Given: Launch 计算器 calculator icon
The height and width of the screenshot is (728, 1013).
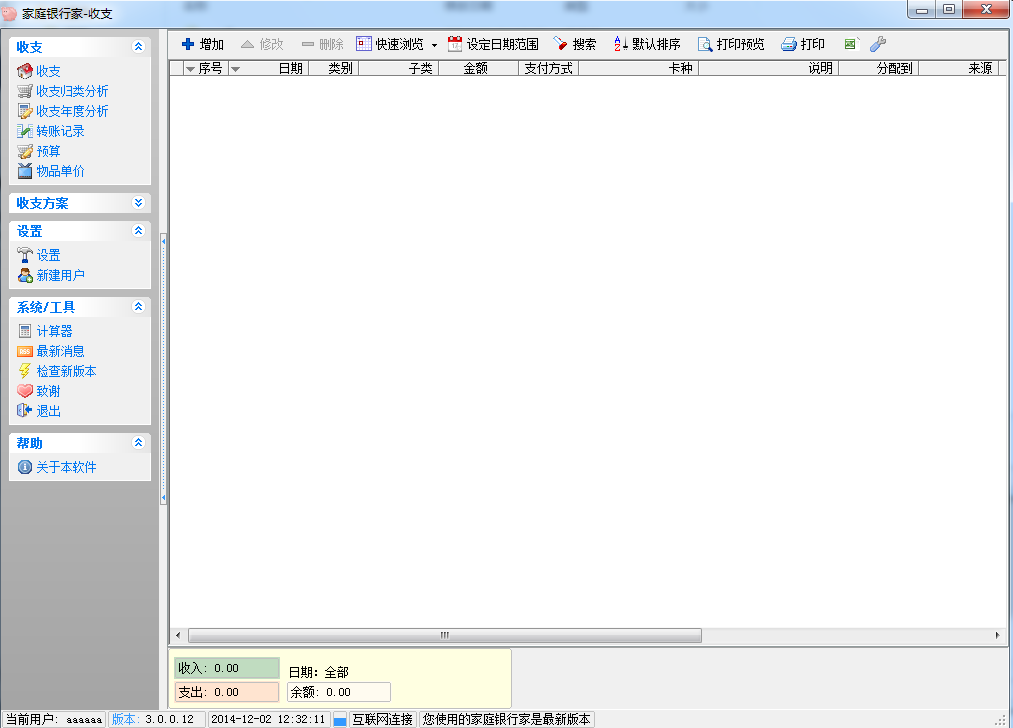Looking at the screenshot, I should [25, 331].
